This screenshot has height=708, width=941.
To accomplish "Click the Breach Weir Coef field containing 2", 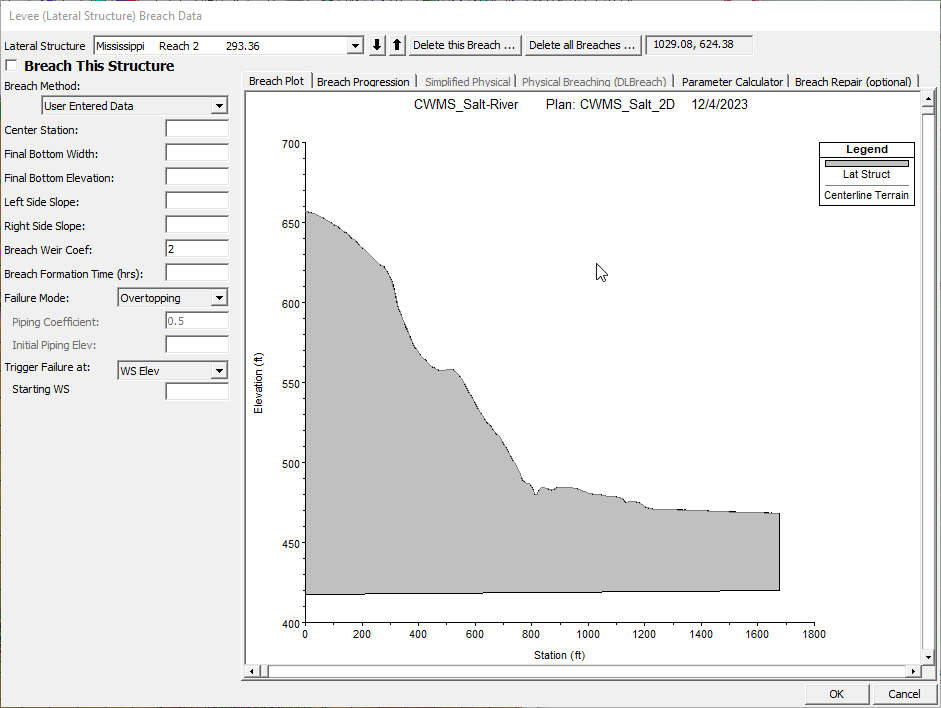I will [196, 249].
